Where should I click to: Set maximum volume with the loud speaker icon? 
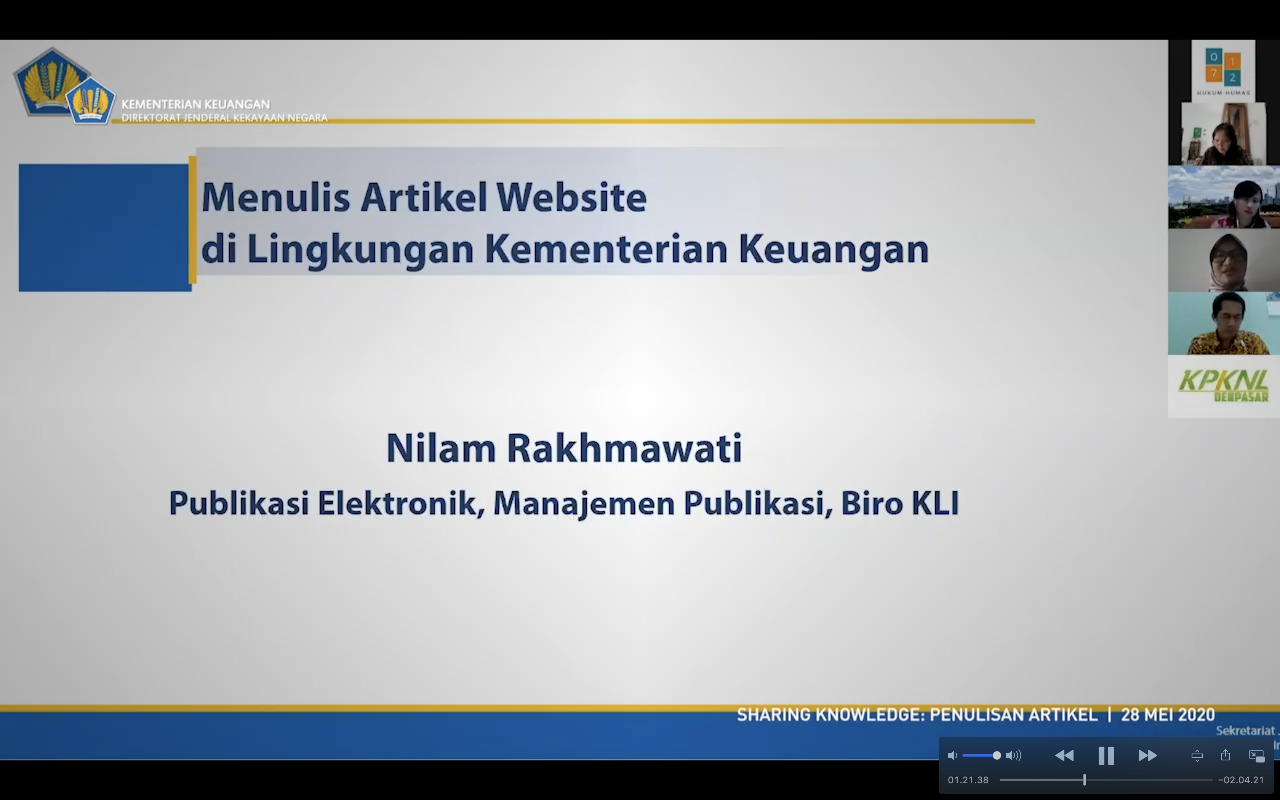click(1014, 756)
